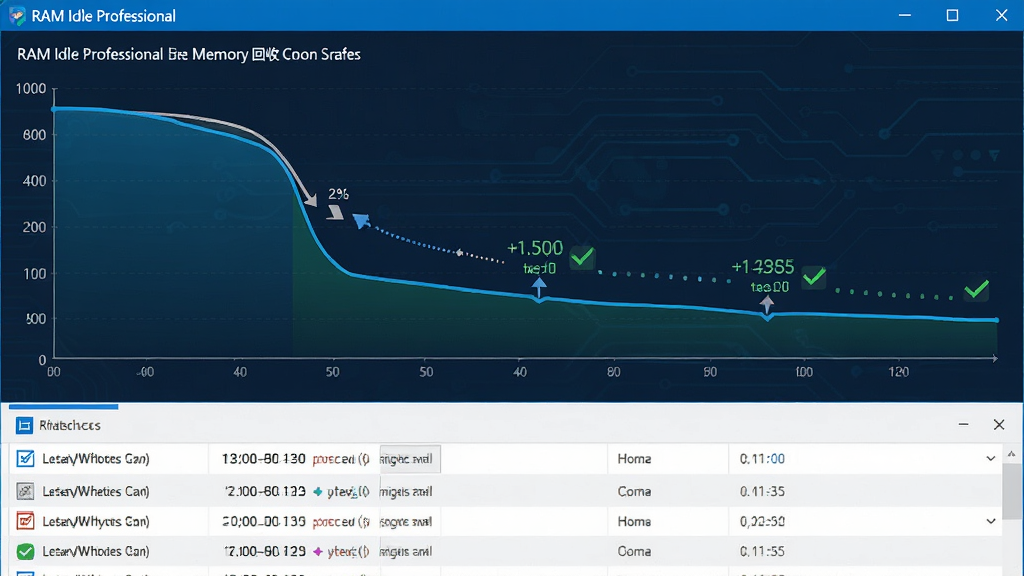Click the blue arrowhead near the 2% label

pyautogui.click(x=360, y=221)
